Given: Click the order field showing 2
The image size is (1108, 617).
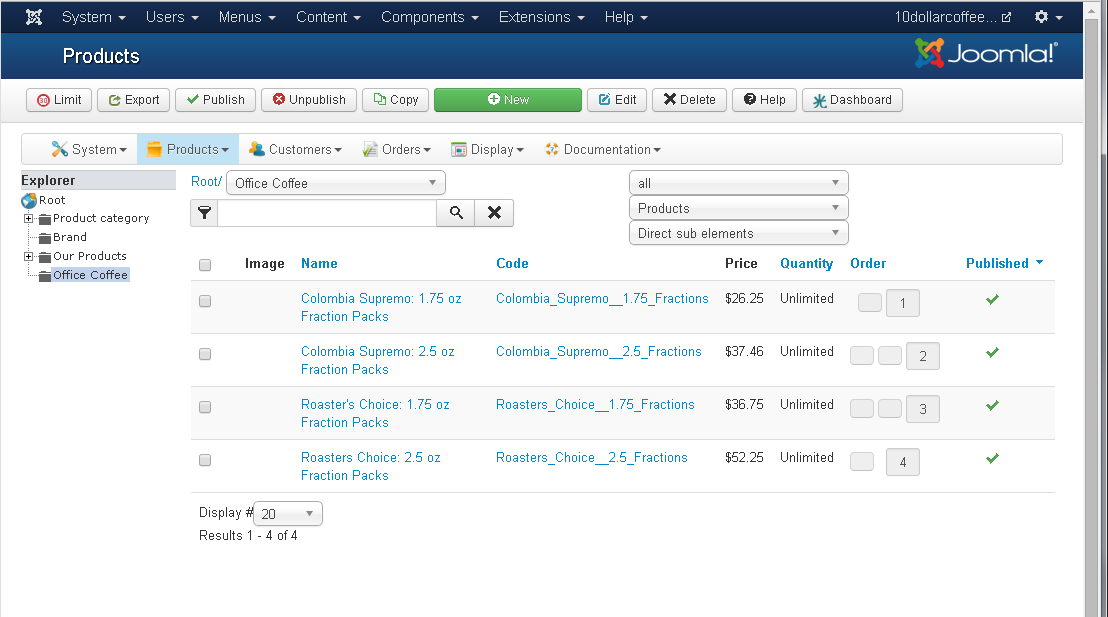Looking at the screenshot, I should click(922, 356).
